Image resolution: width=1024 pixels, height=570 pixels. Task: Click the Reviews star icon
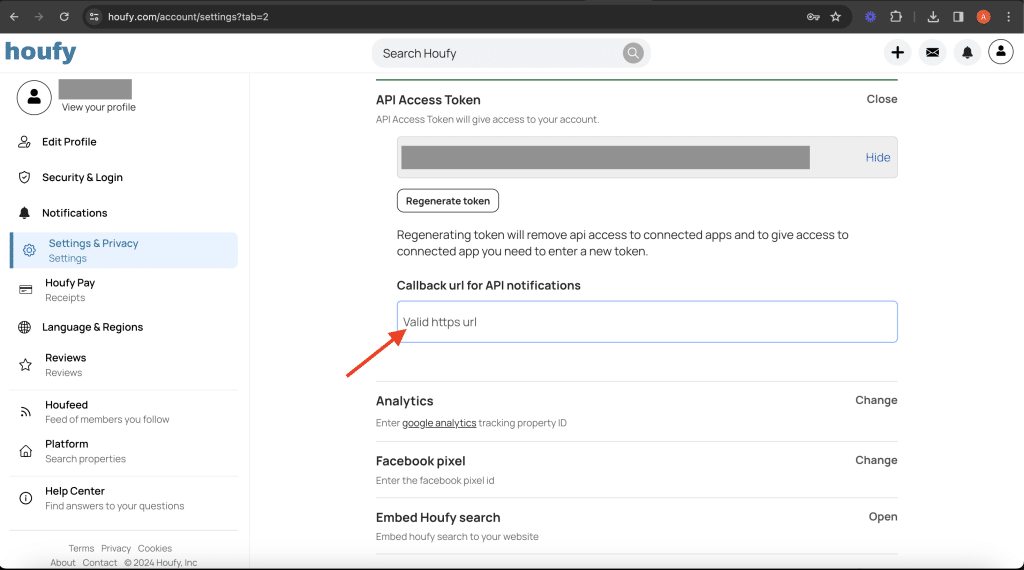(25, 364)
